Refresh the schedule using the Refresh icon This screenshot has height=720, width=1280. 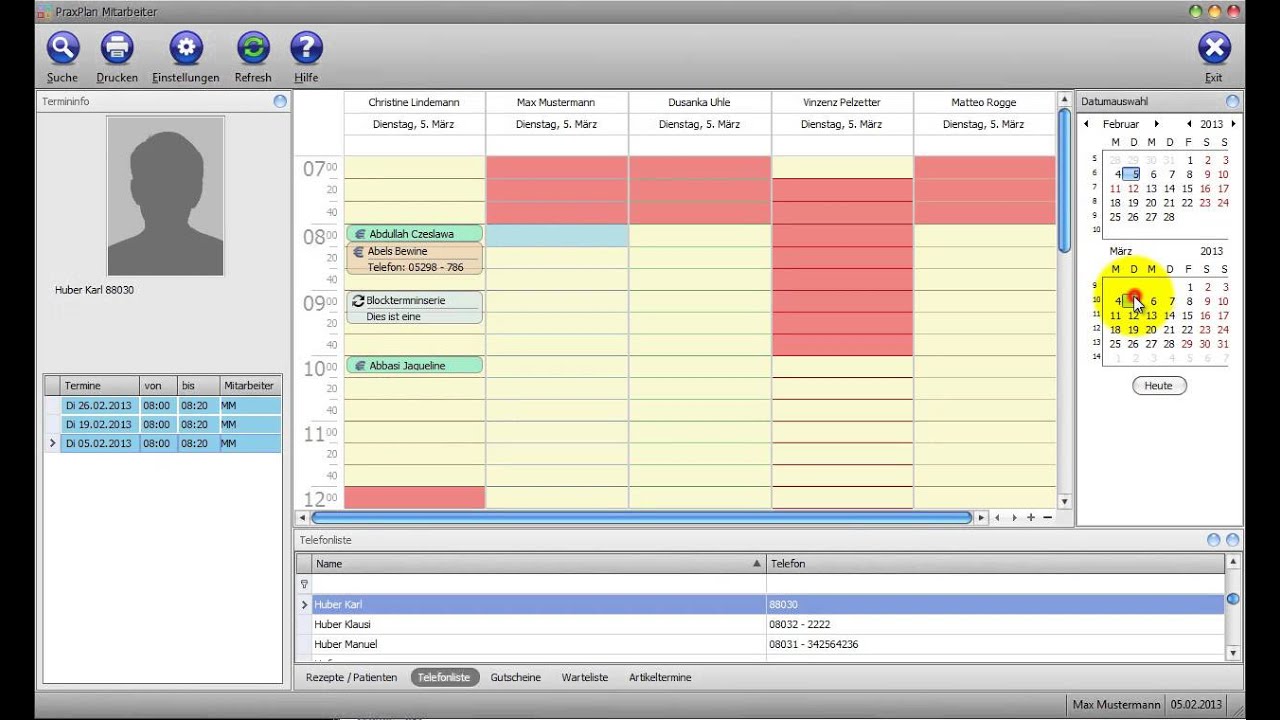pos(252,47)
